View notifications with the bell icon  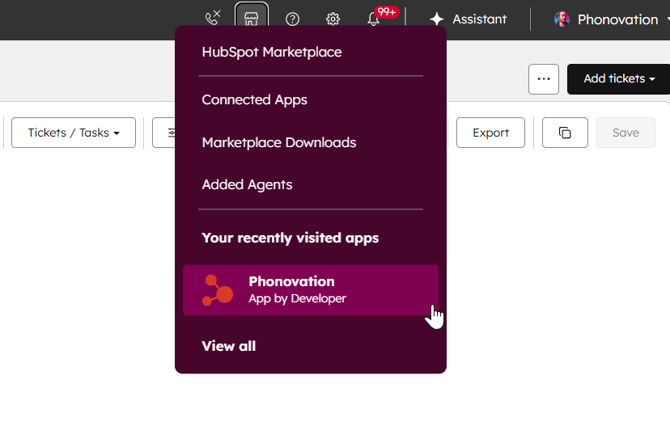(x=374, y=19)
